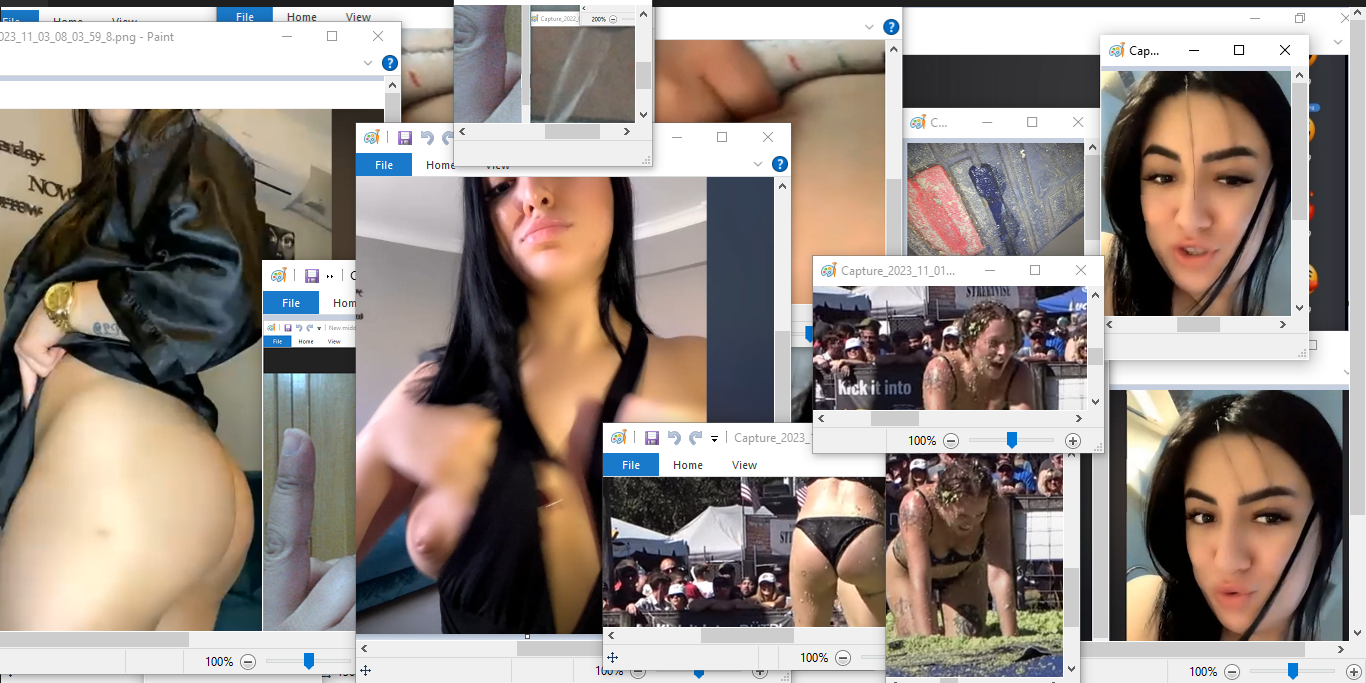Screen dimensions: 1366x683
Task: Collapse the ribbon in the center Paint window
Action: (x=758, y=165)
